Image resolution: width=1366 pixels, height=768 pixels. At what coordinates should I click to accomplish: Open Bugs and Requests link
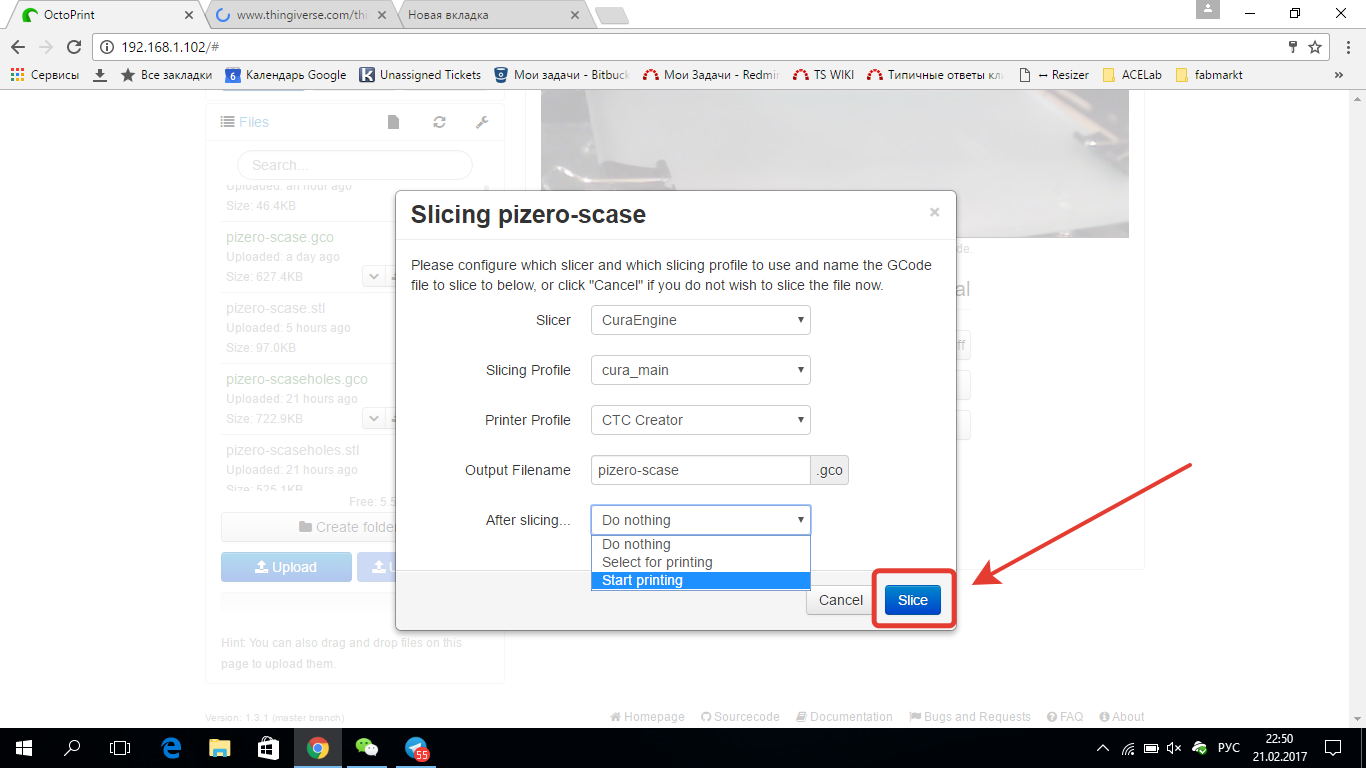pos(970,717)
